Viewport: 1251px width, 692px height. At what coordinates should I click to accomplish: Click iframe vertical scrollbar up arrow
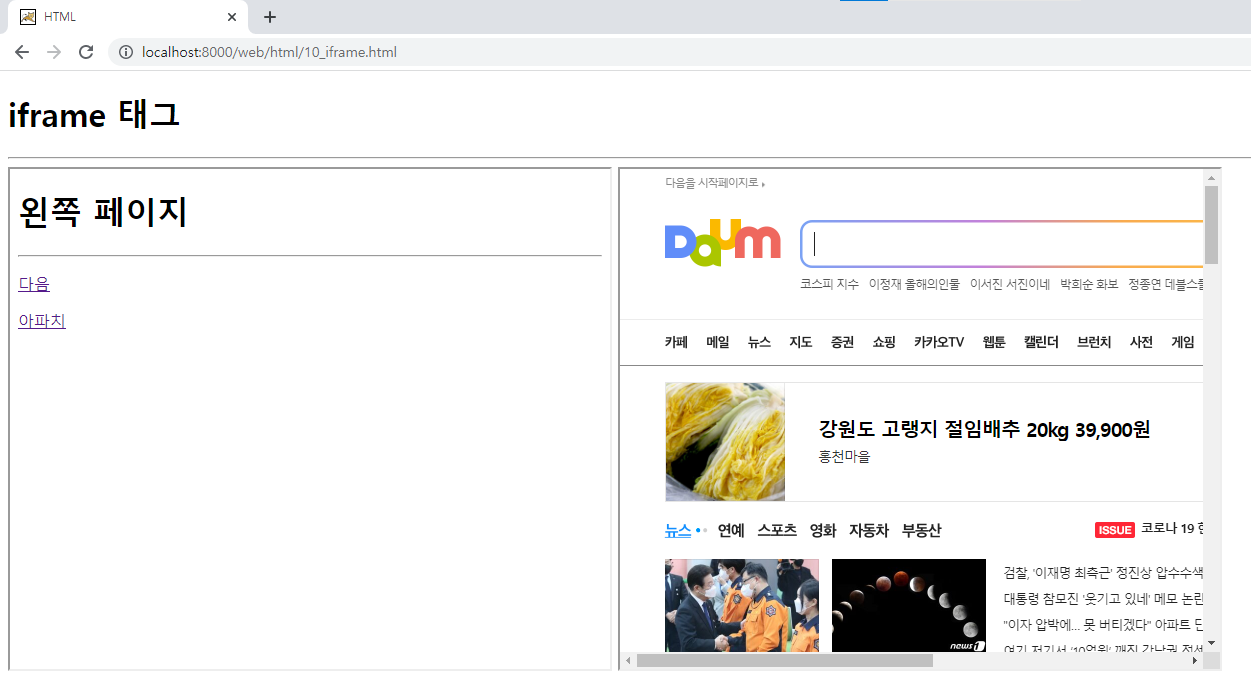(x=1212, y=178)
